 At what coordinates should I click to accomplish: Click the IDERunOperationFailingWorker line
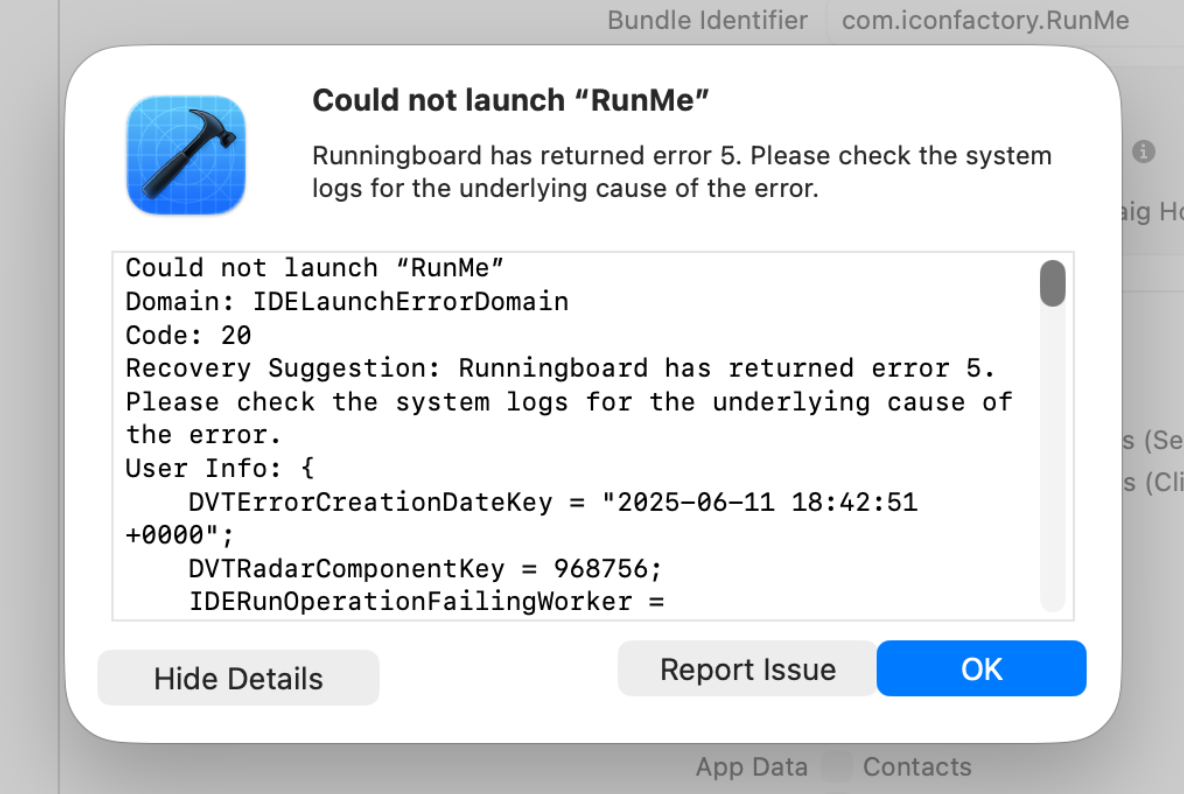(427, 602)
